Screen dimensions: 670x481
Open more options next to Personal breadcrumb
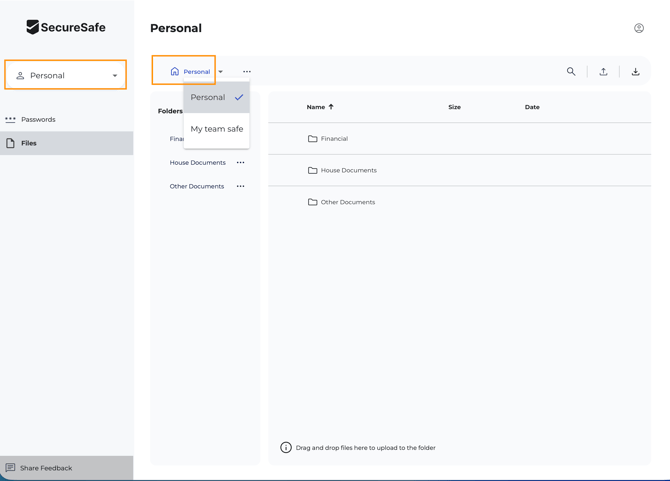point(247,72)
